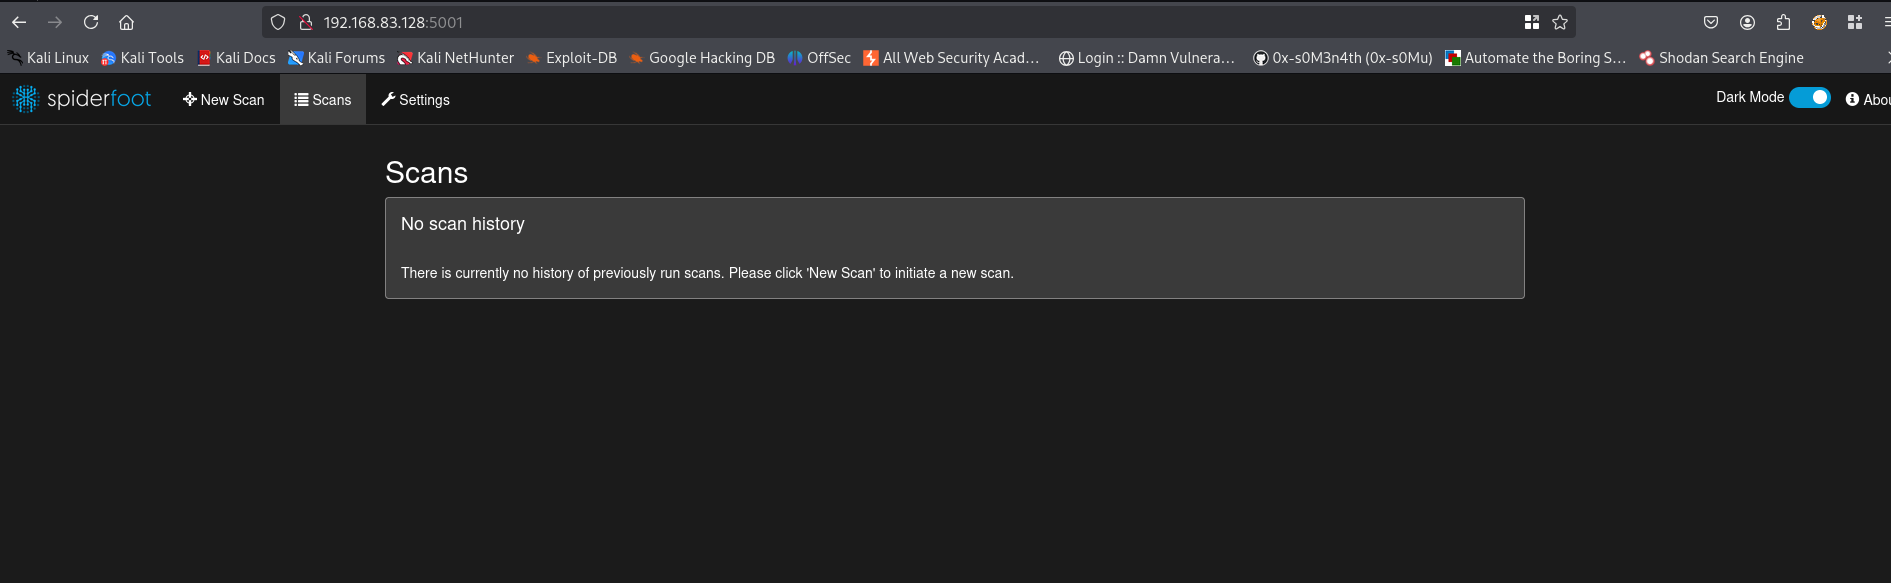Open the Kali Docs bookmark

(236, 58)
